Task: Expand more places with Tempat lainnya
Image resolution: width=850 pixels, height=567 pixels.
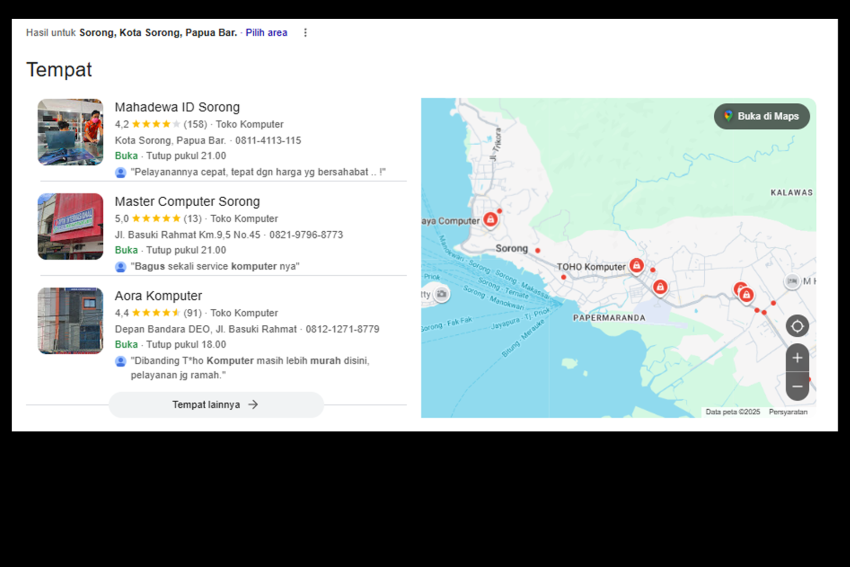Action: (216, 405)
